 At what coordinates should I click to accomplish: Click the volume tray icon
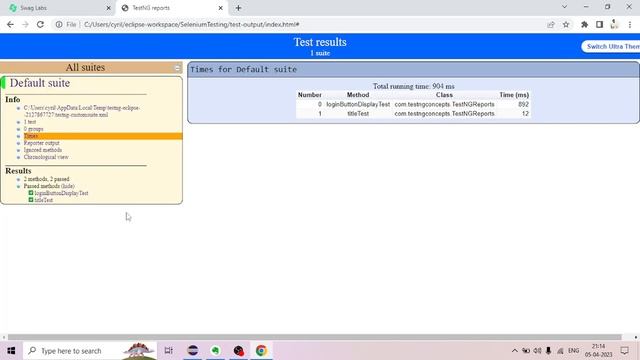coord(537,351)
